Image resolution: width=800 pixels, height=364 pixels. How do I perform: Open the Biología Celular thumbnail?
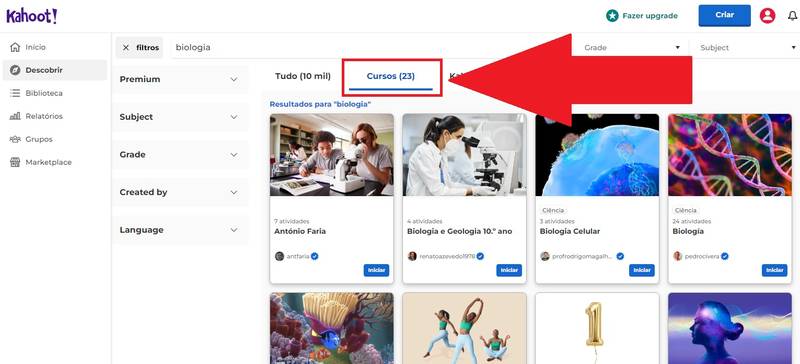coord(597,155)
